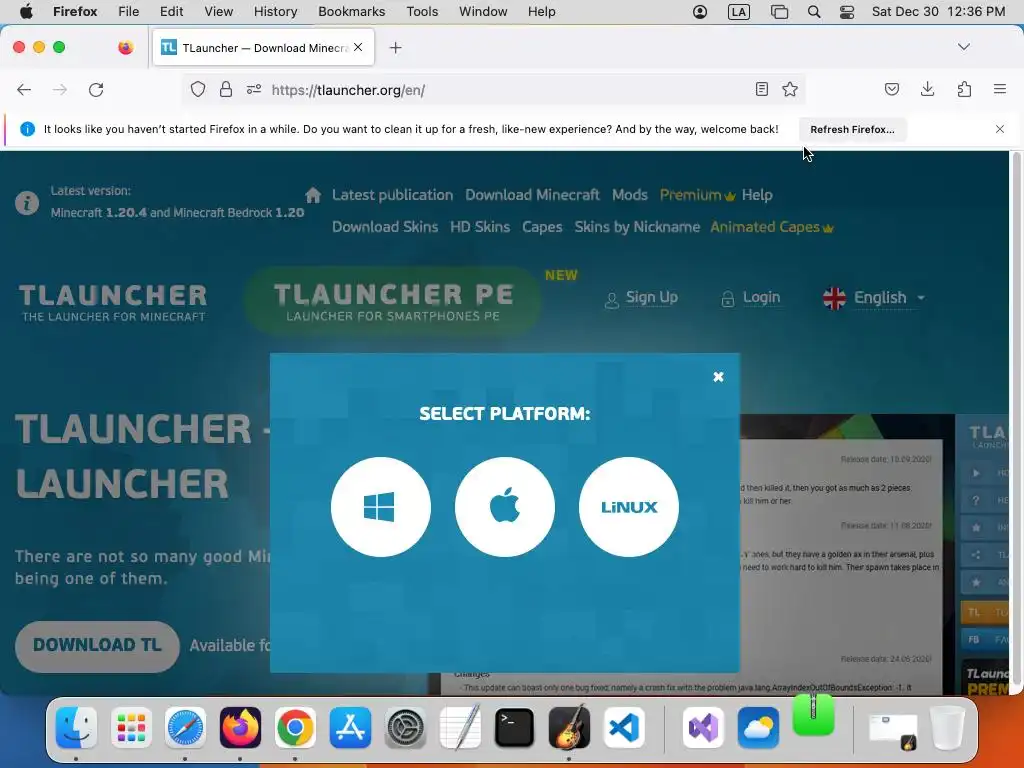Open a new tab with the plus button

396,48
